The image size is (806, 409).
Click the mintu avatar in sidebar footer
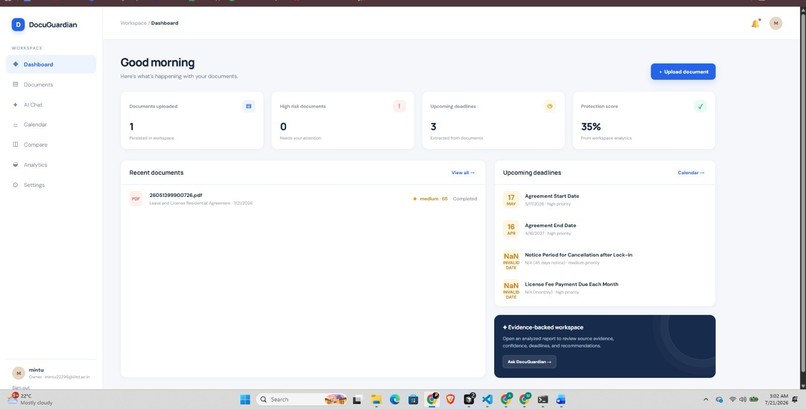point(19,373)
